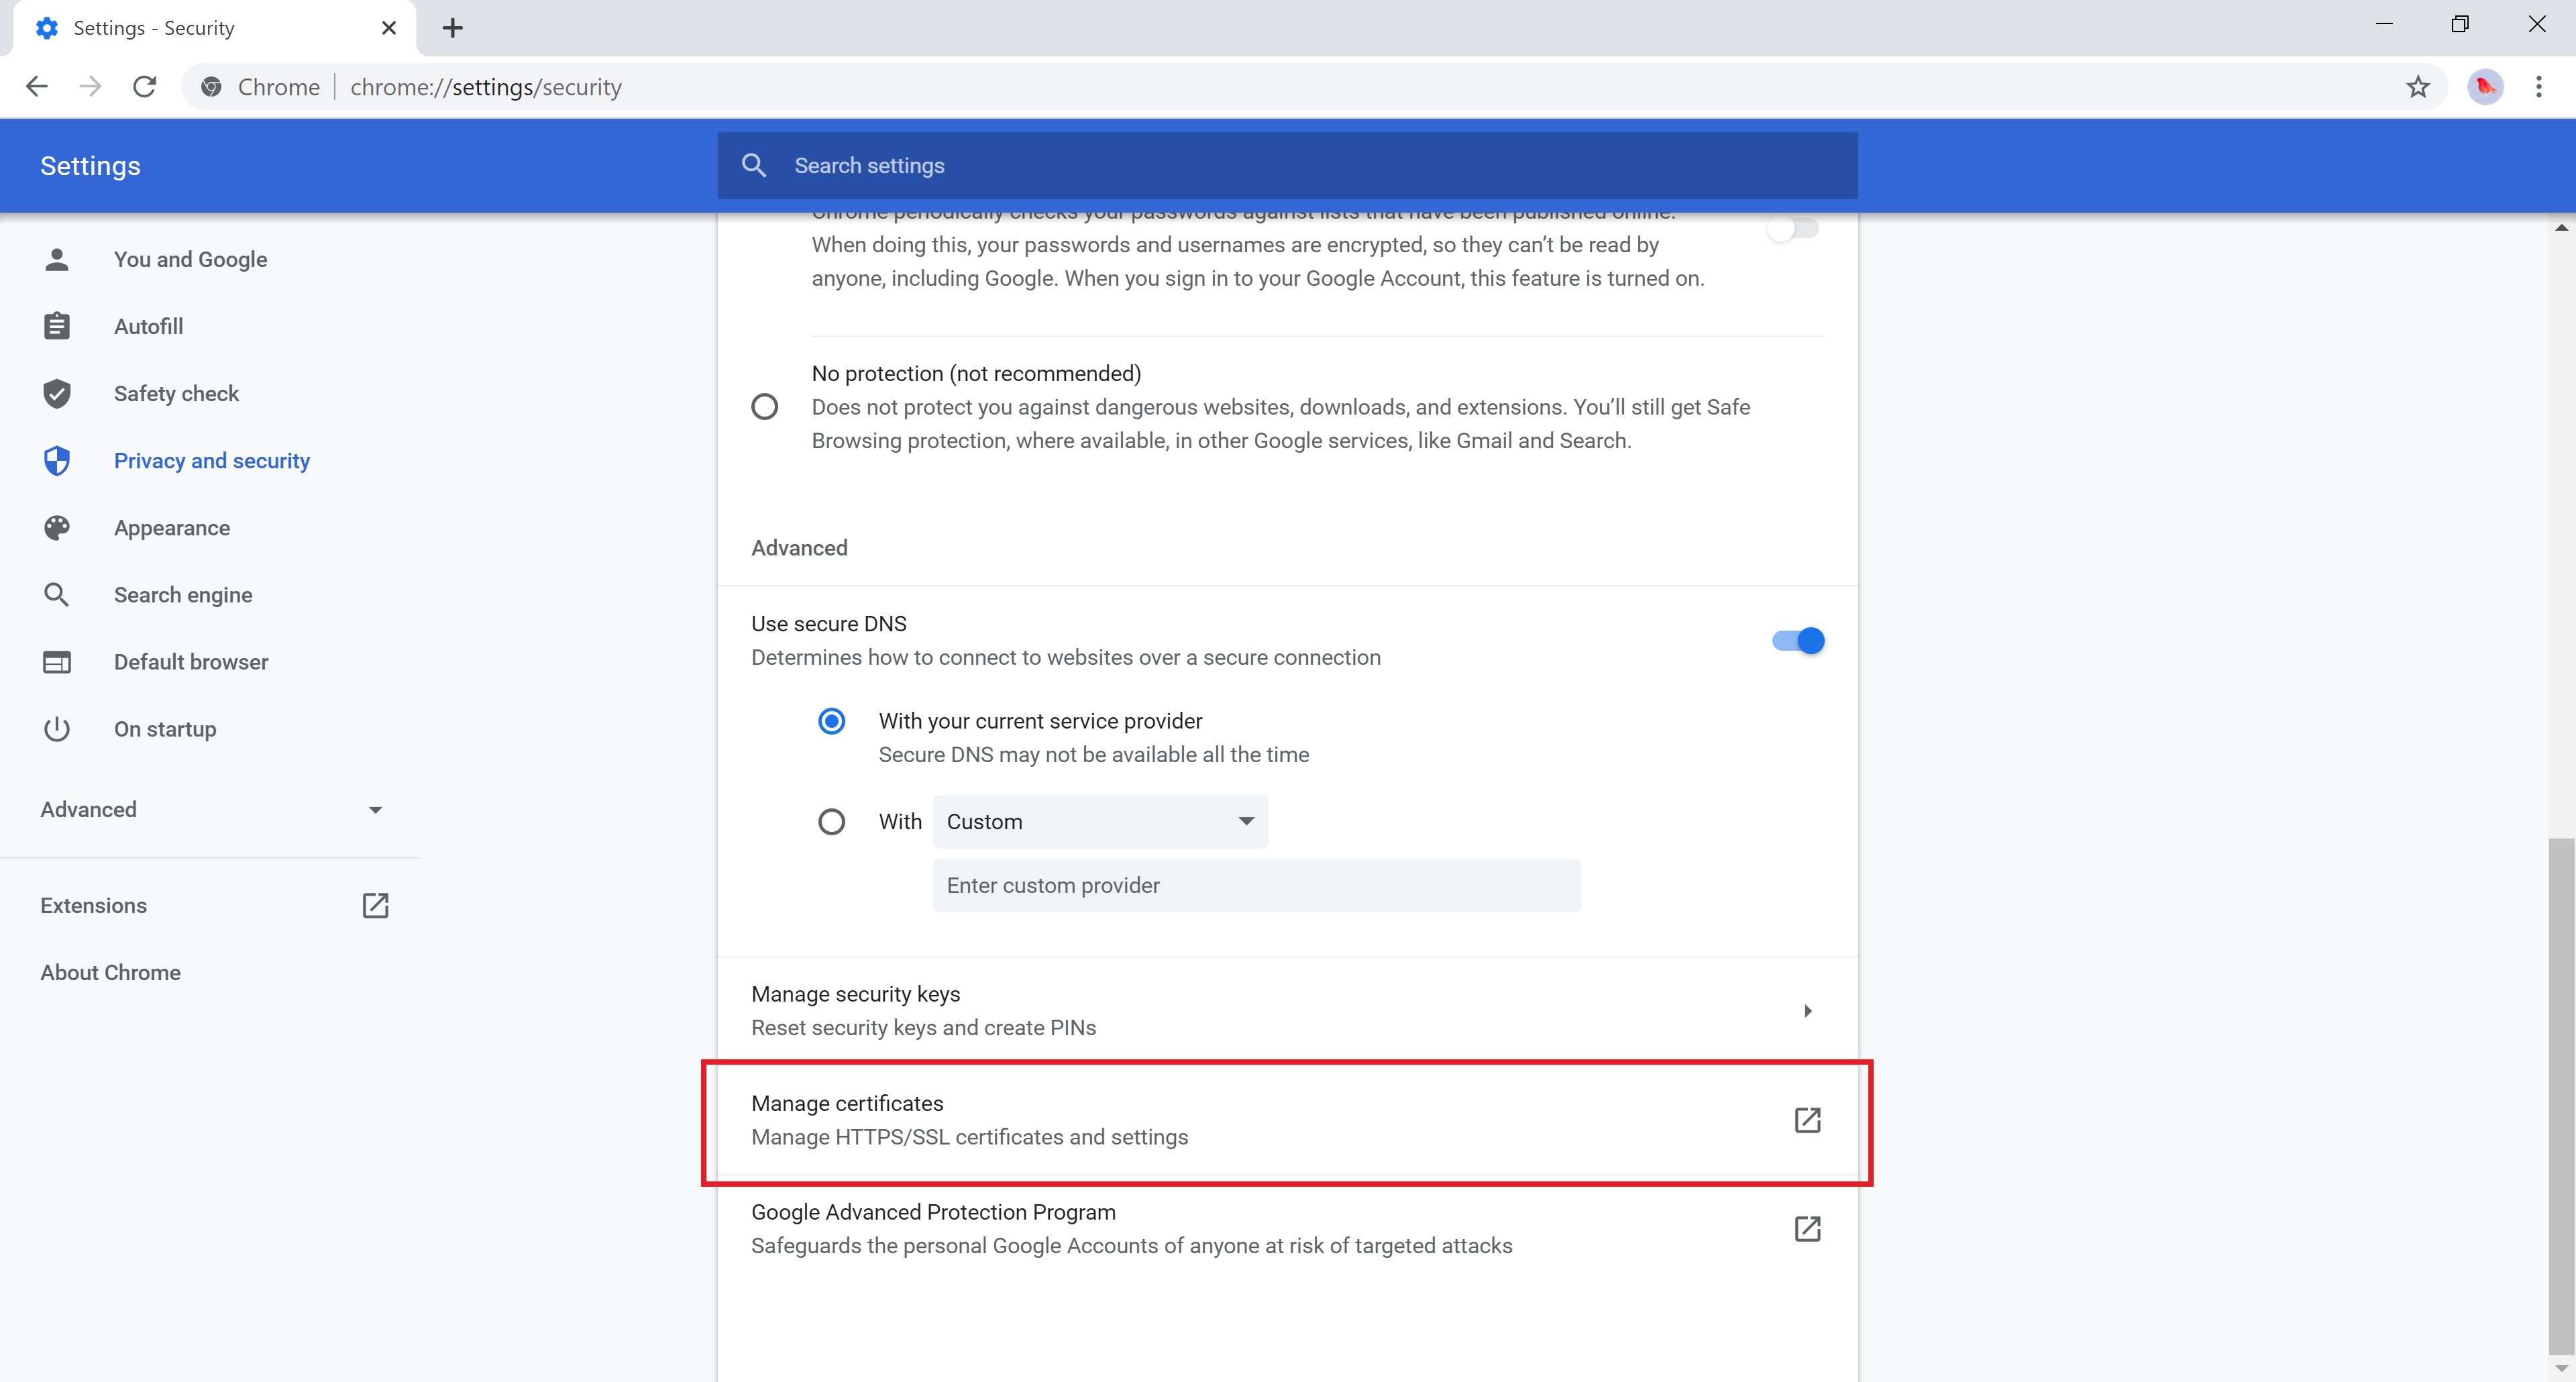Click the Advanced section heading in content
The height and width of the screenshot is (1382, 2576).
[x=799, y=548]
